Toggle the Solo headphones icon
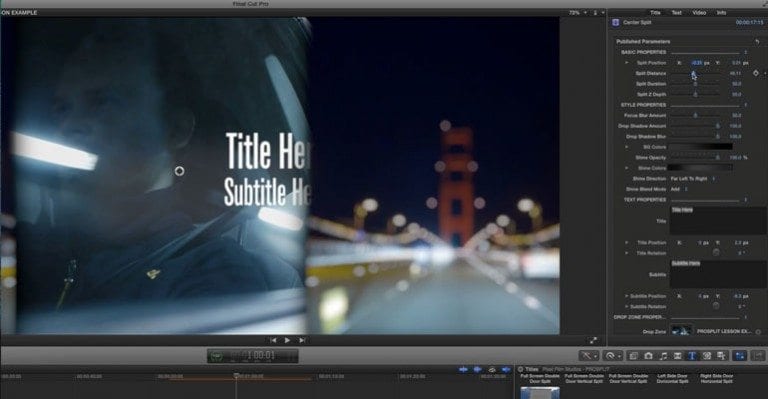The width and height of the screenshot is (768, 399). (x=492, y=370)
